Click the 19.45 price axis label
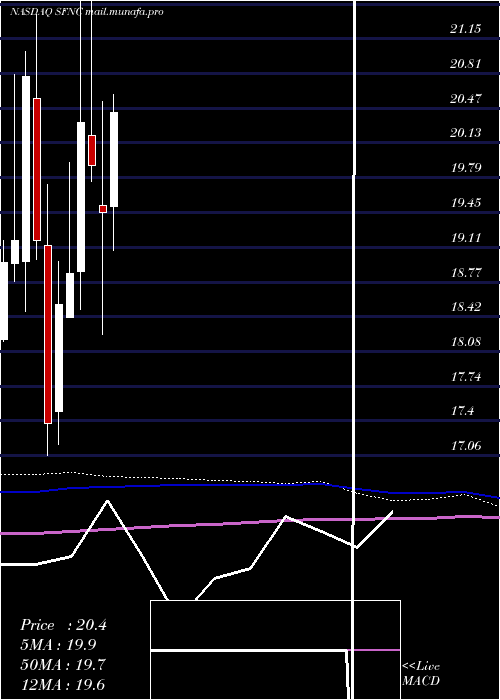 (x=466, y=203)
